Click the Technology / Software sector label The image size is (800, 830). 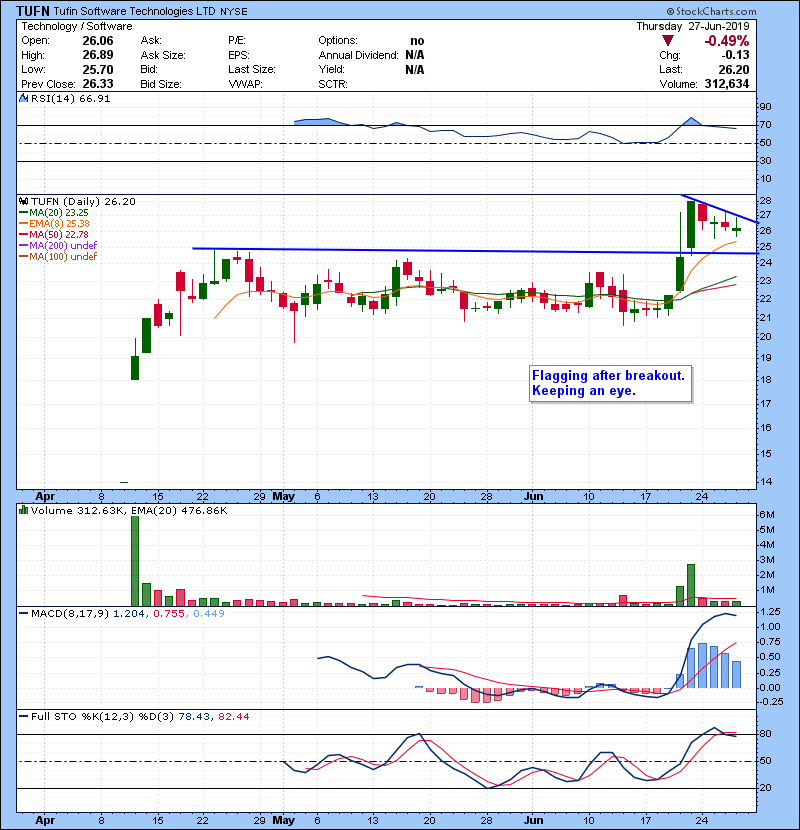[x=77, y=26]
